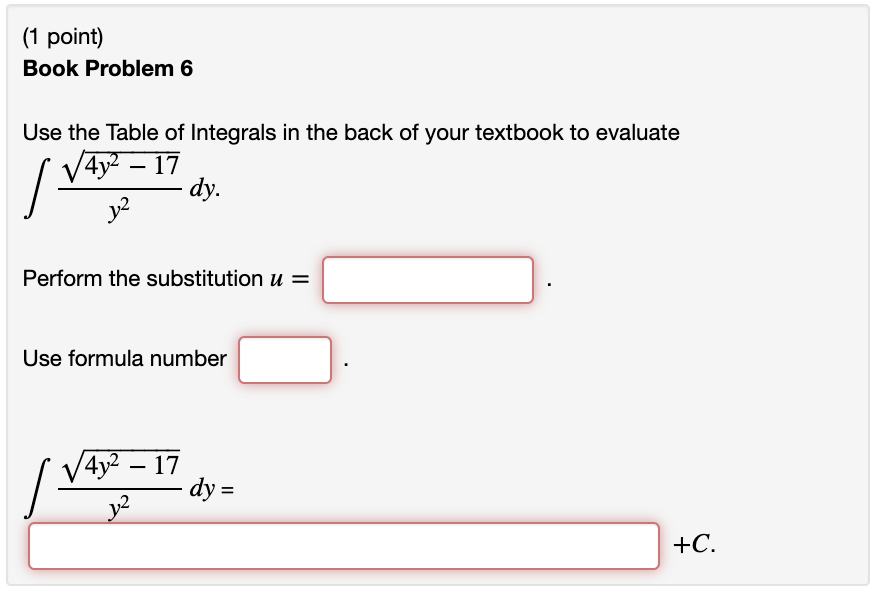Screen dimensions: 882x594
Task: Click the Use formula number label
Action: [x=125, y=358]
